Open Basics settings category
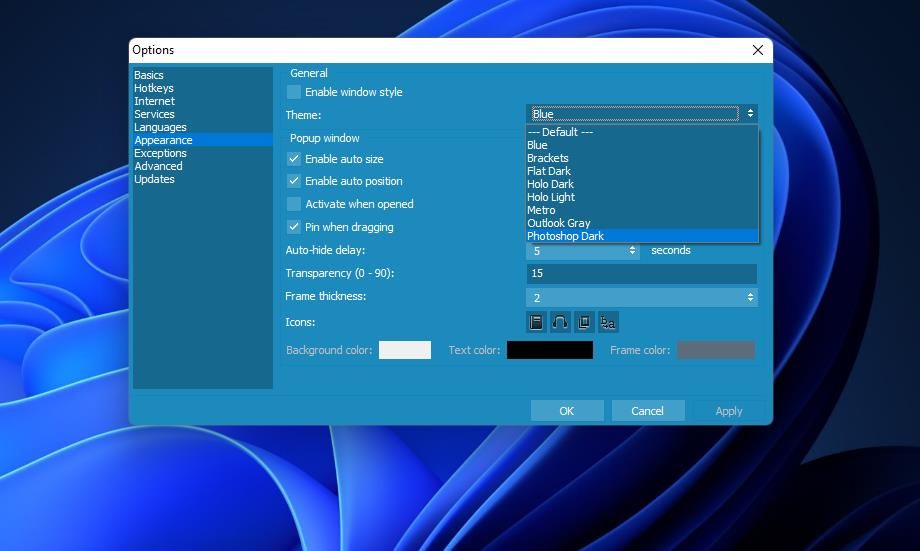This screenshot has height=551, width=920. (202, 75)
